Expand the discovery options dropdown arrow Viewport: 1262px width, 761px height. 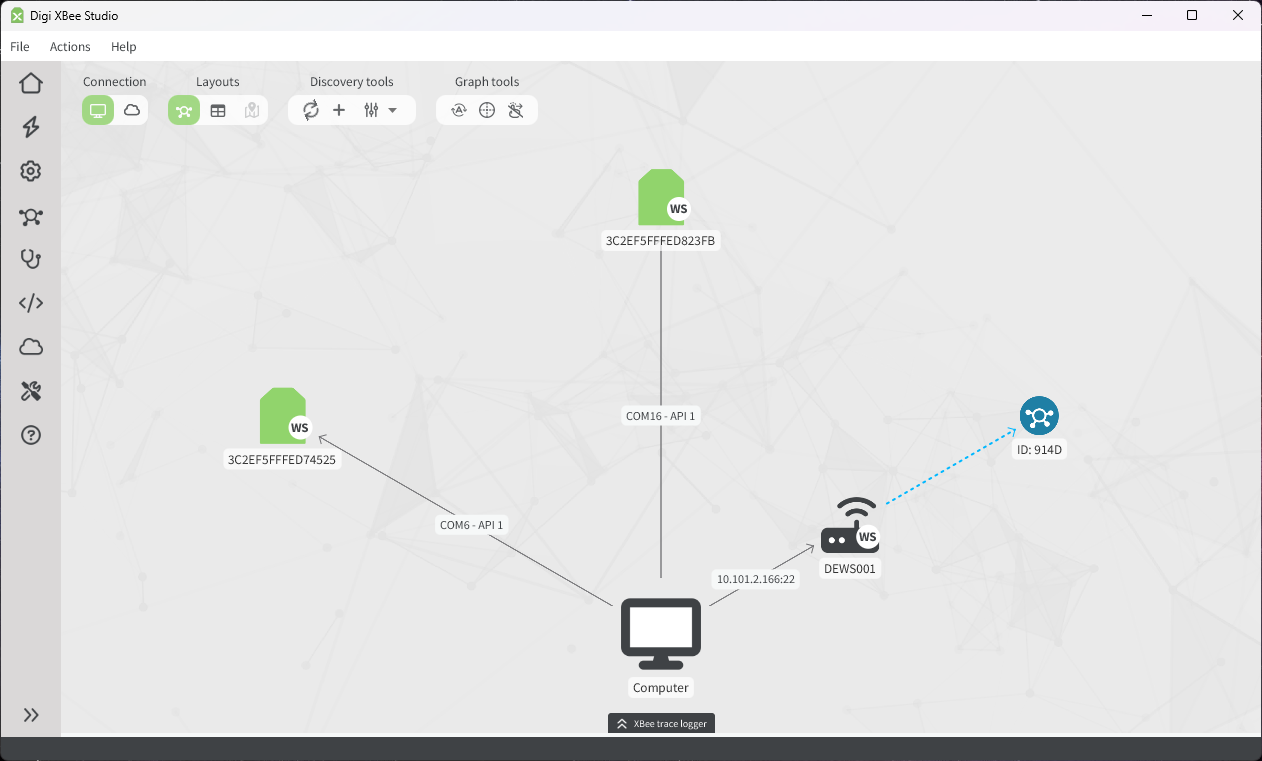click(393, 110)
